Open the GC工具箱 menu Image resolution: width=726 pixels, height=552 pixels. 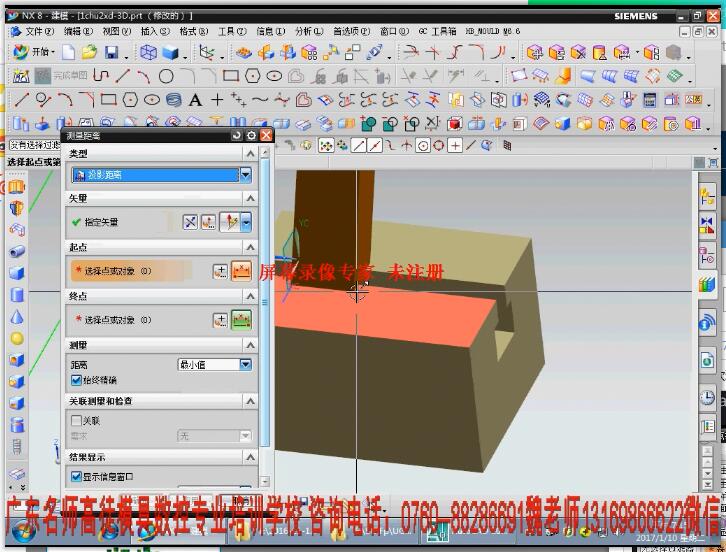(x=437, y=31)
